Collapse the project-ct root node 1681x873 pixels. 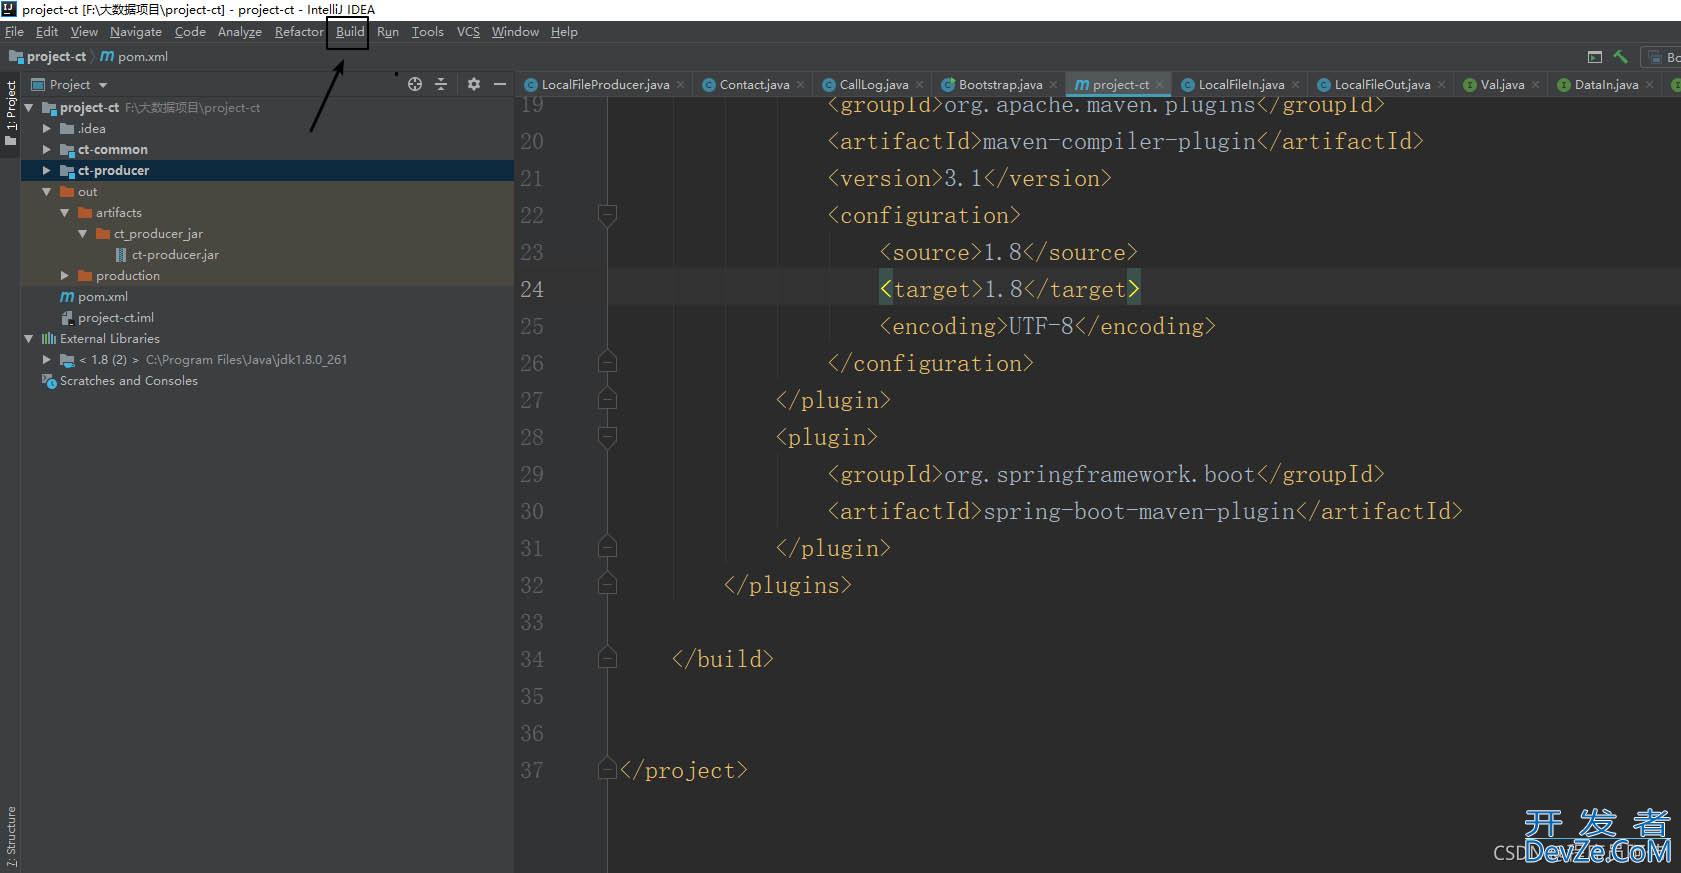(29, 107)
